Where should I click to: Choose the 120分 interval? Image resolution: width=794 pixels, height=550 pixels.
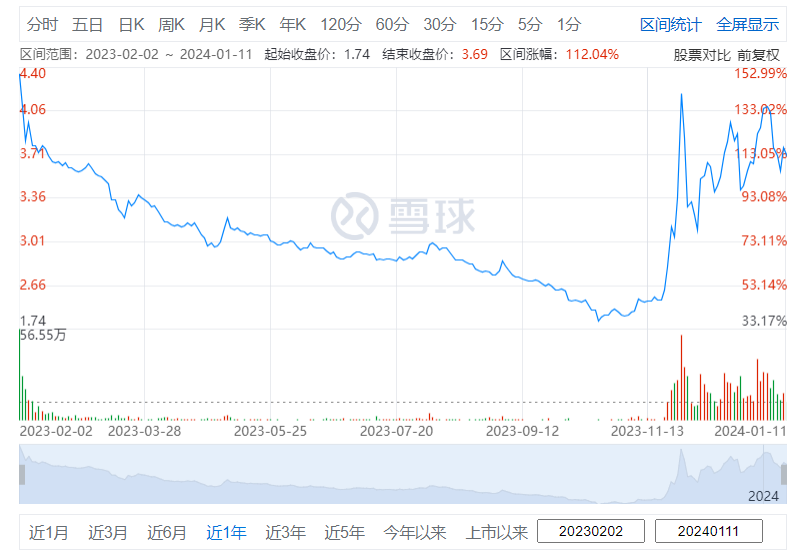coord(340,24)
